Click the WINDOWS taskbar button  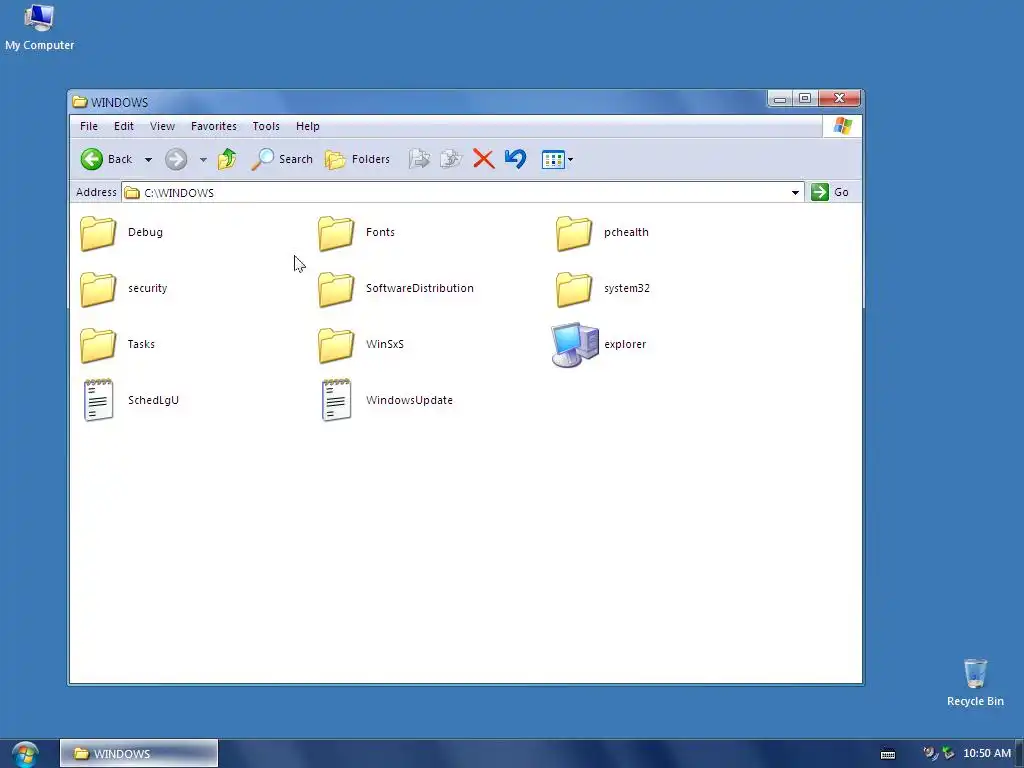point(138,754)
